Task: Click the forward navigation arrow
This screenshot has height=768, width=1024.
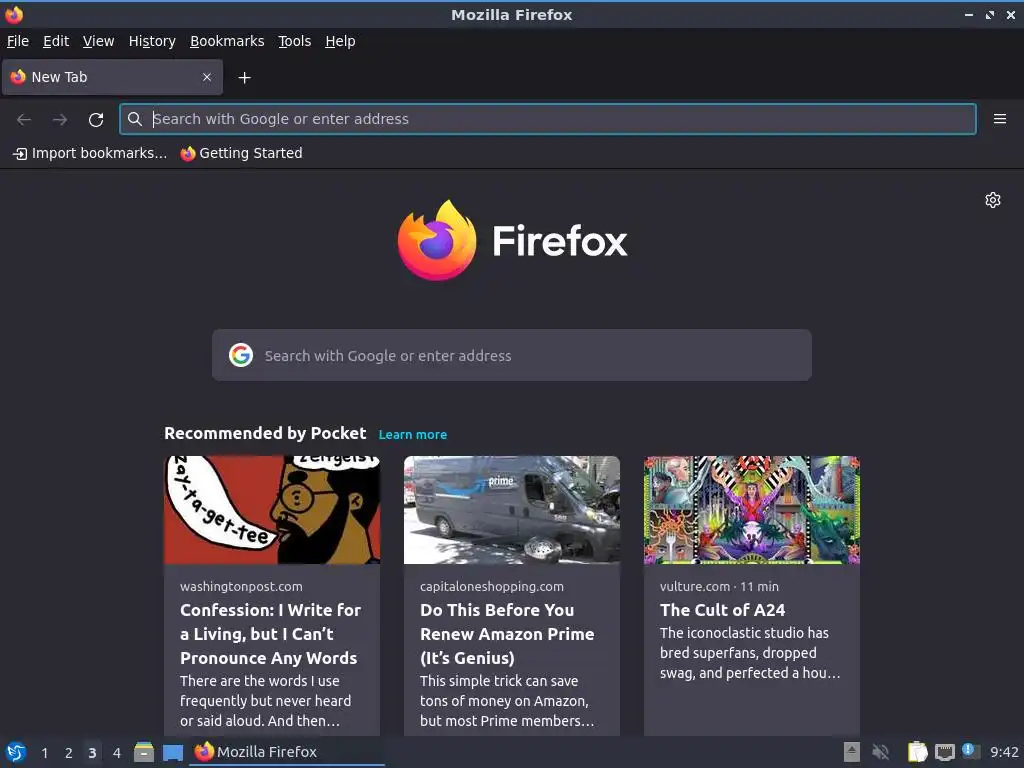Action: [x=60, y=120]
